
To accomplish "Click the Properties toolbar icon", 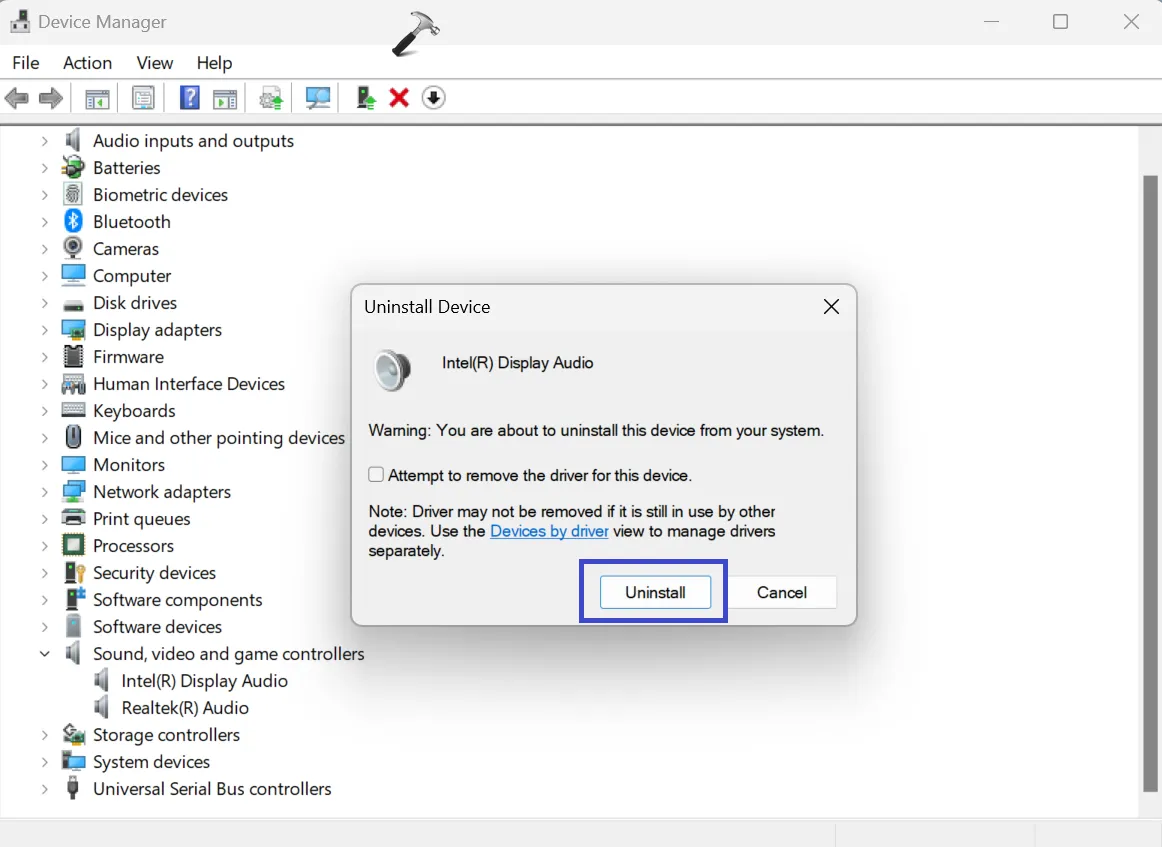I will click(x=143, y=98).
